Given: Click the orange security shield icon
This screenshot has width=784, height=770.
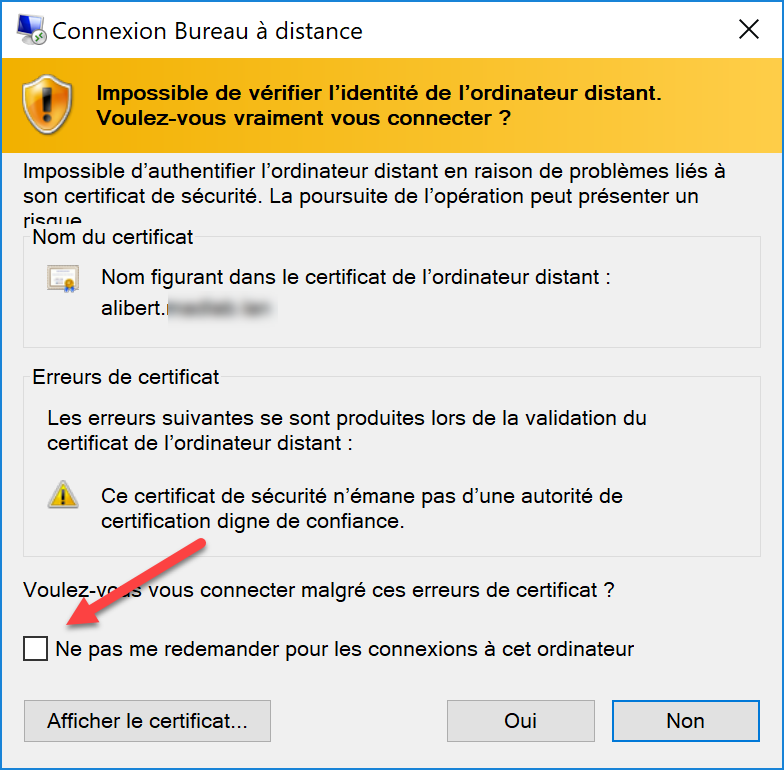Looking at the screenshot, I should tap(47, 105).
